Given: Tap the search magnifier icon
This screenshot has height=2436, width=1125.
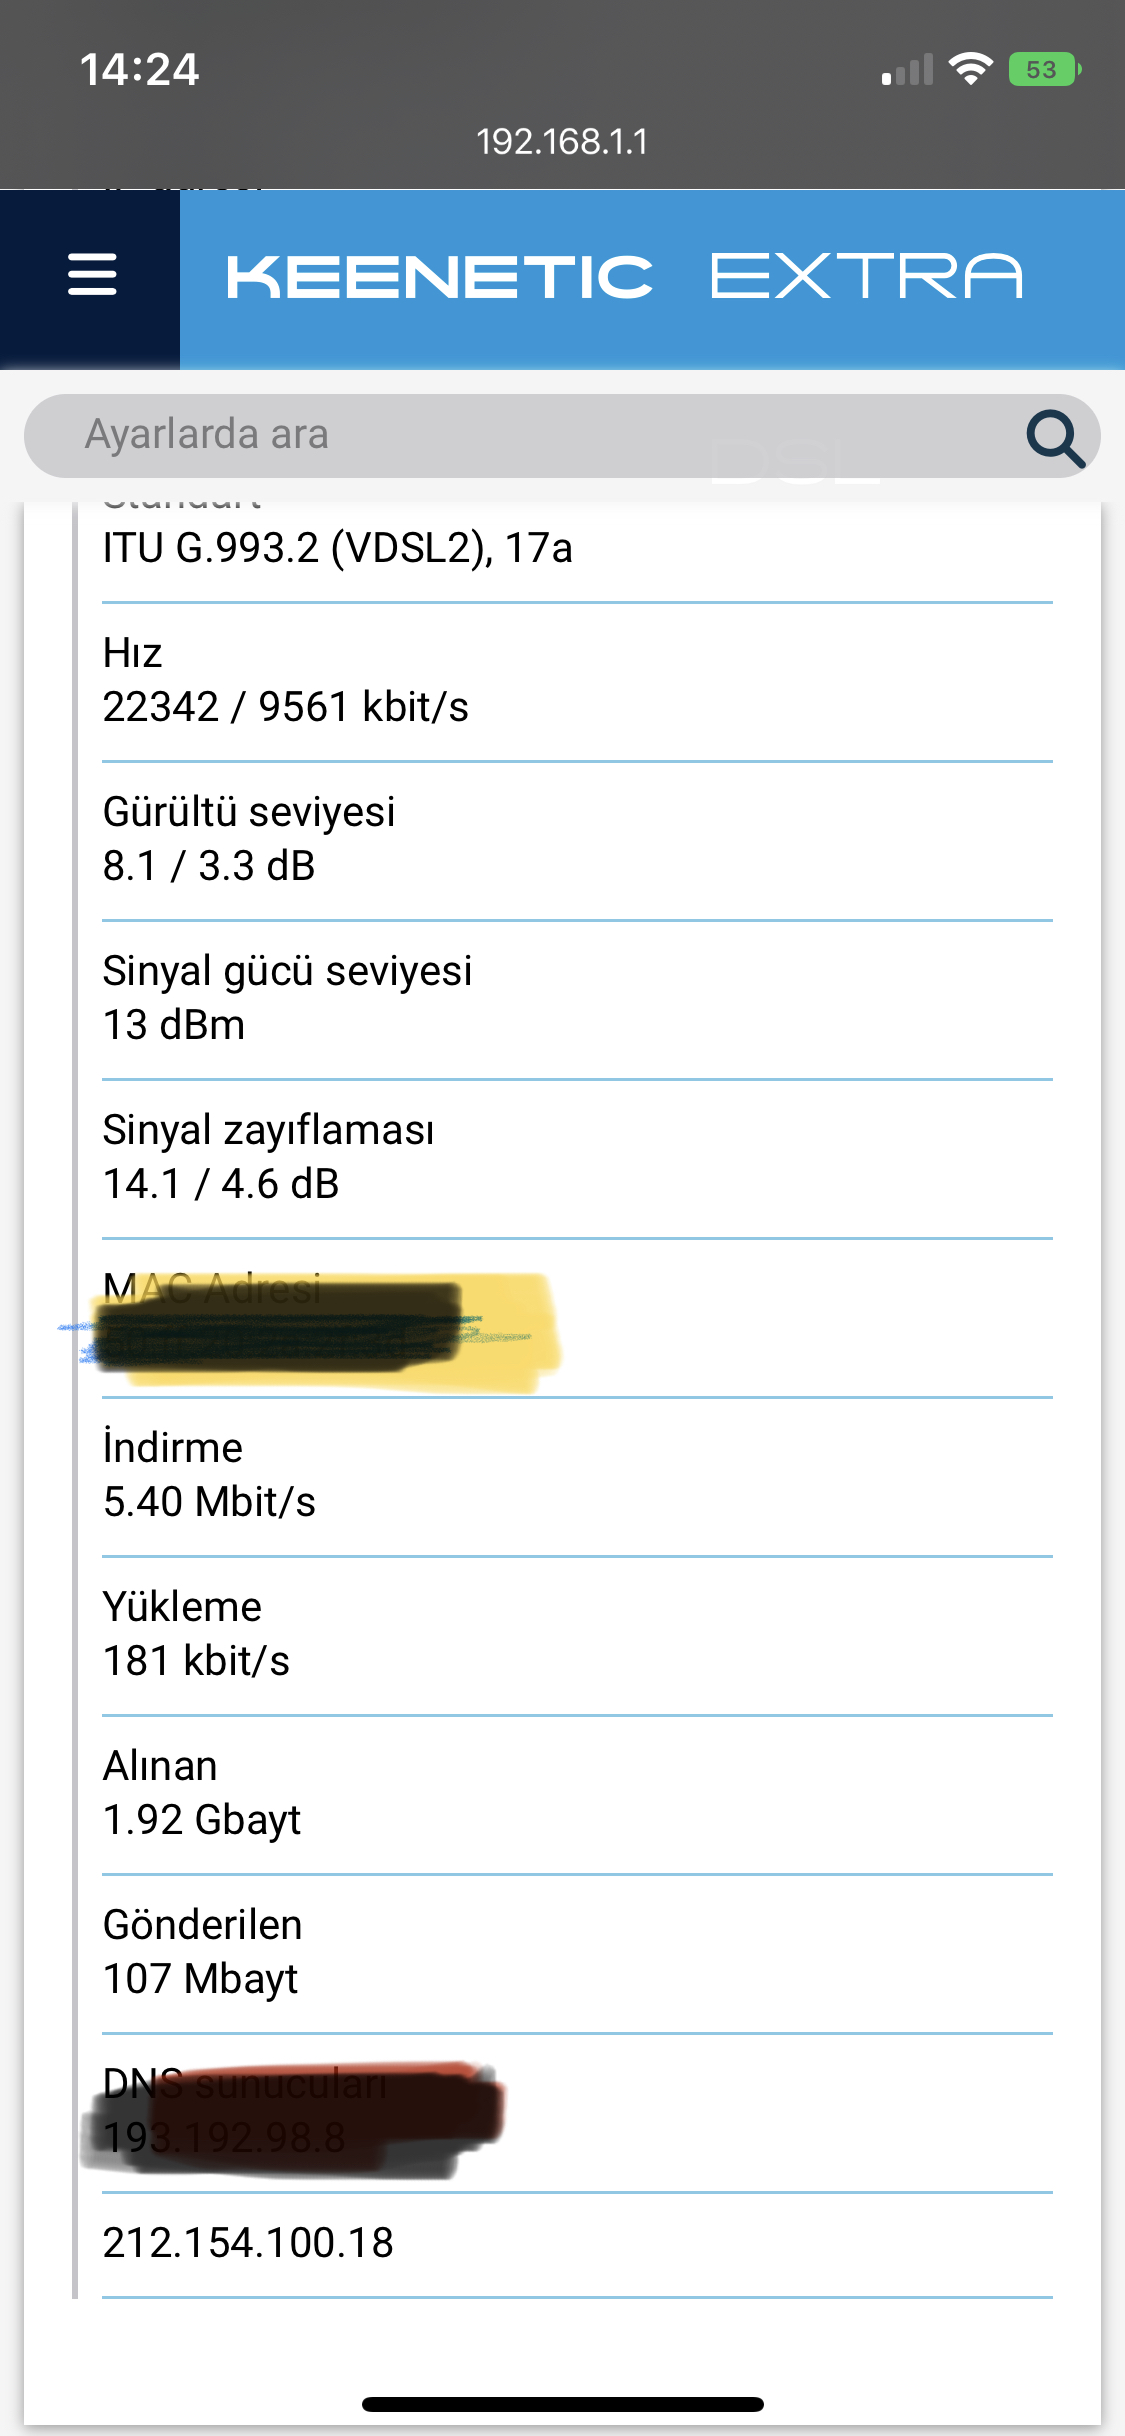Looking at the screenshot, I should coord(1055,438).
